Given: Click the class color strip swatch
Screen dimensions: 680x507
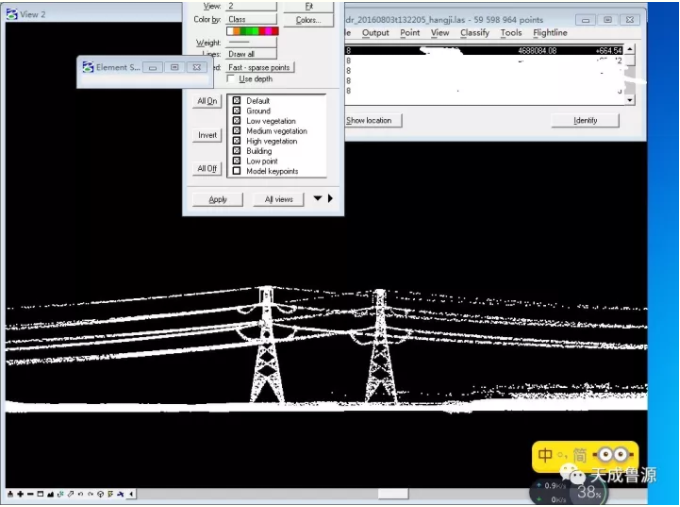Looking at the screenshot, I should pyautogui.click(x=251, y=31).
